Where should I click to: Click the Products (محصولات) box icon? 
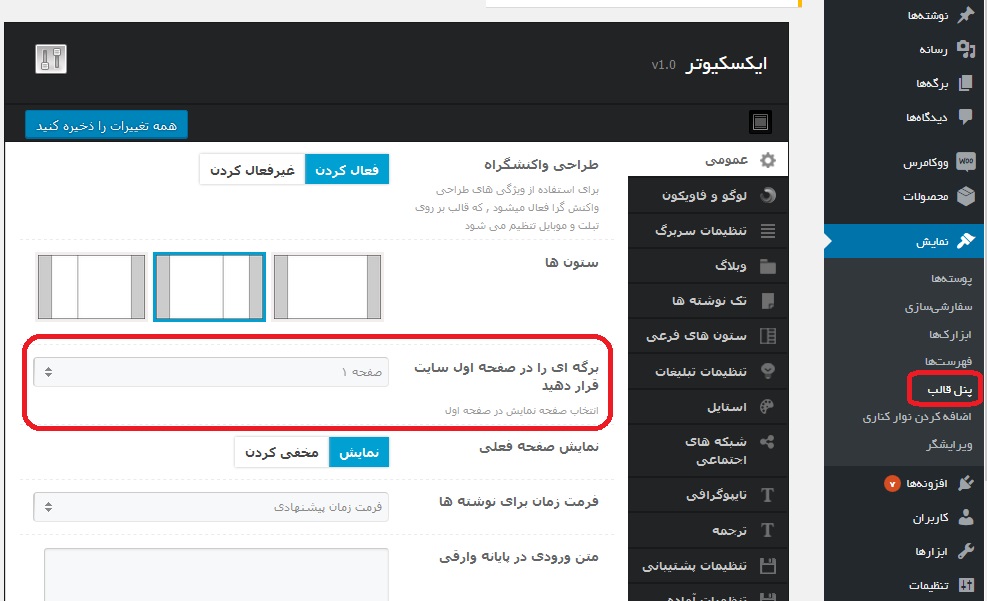[x=965, y=196]
